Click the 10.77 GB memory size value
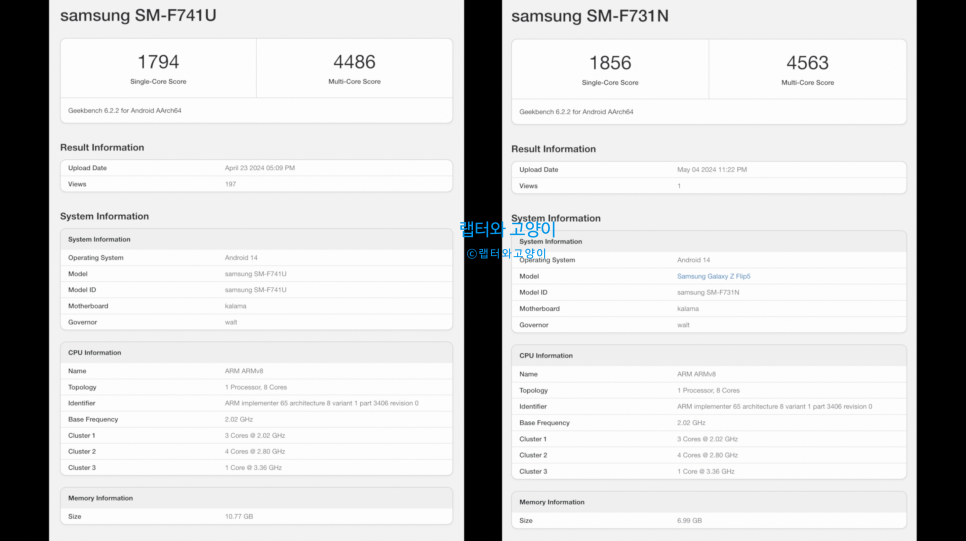 pyautogui.click(x=239, y=516)
